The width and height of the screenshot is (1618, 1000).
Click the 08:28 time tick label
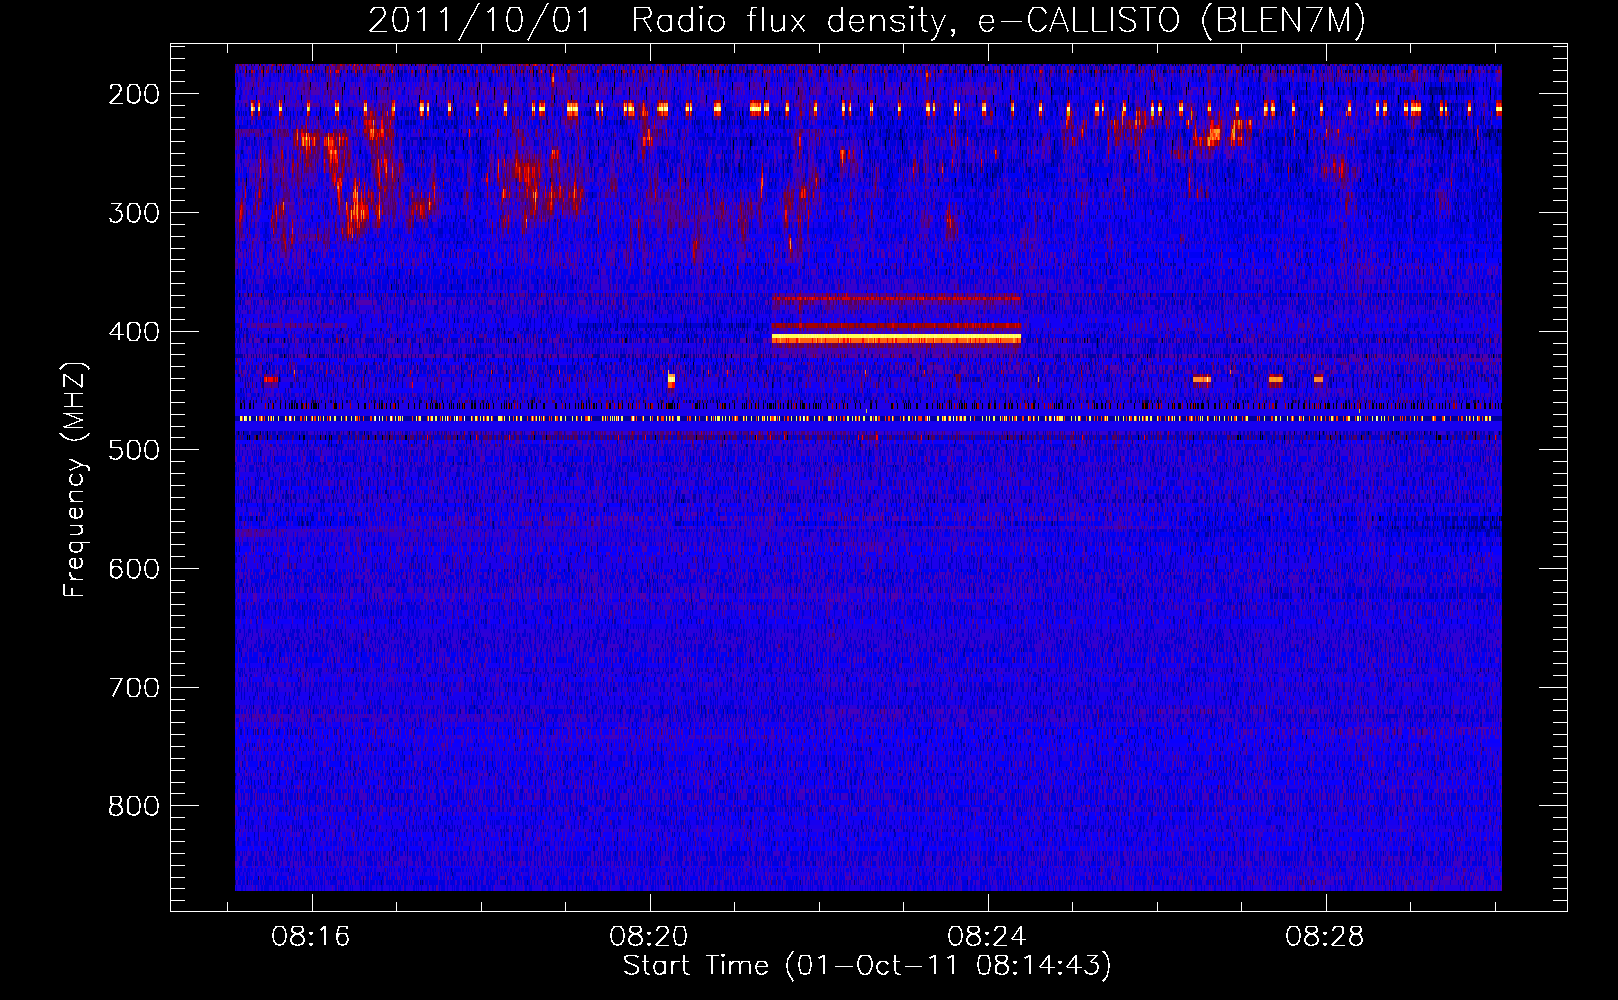tap(1325, 937)
